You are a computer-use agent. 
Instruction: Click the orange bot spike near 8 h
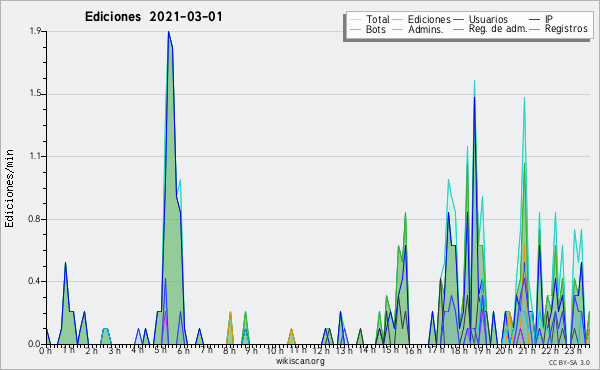pyautogui.click(x=230, y=313)
